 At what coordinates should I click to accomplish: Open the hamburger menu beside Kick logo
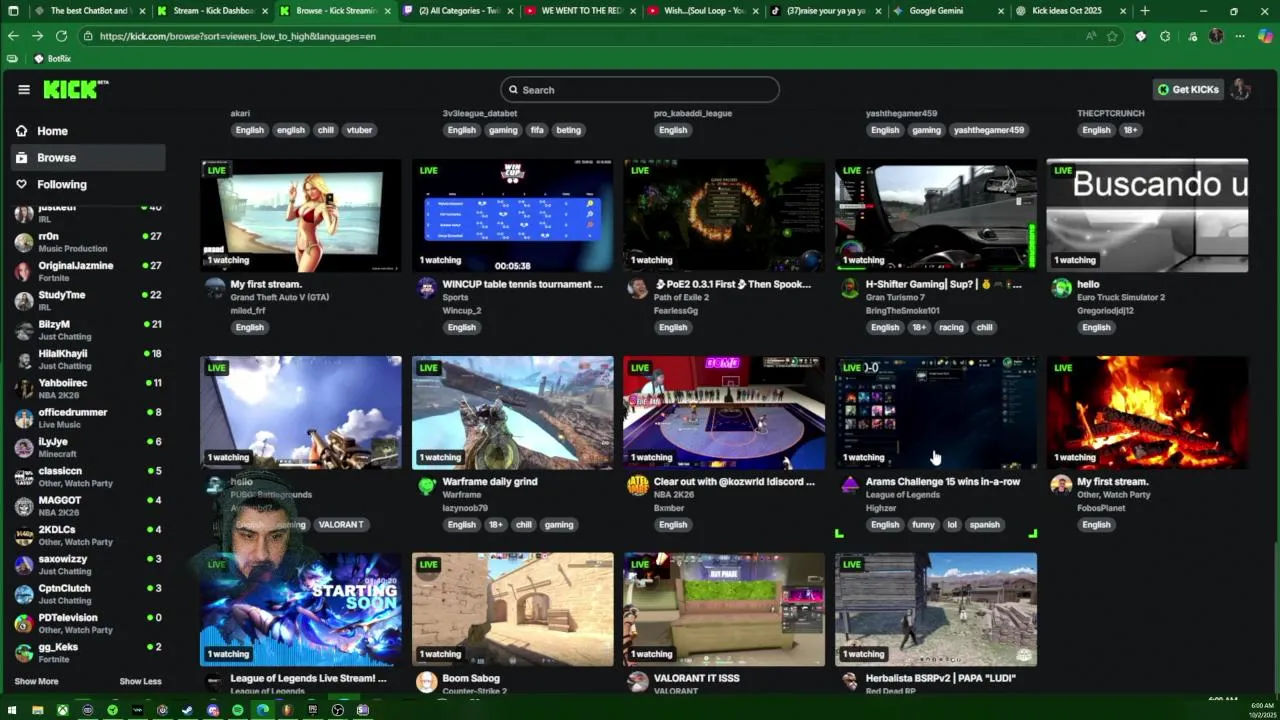pos(24,89)
